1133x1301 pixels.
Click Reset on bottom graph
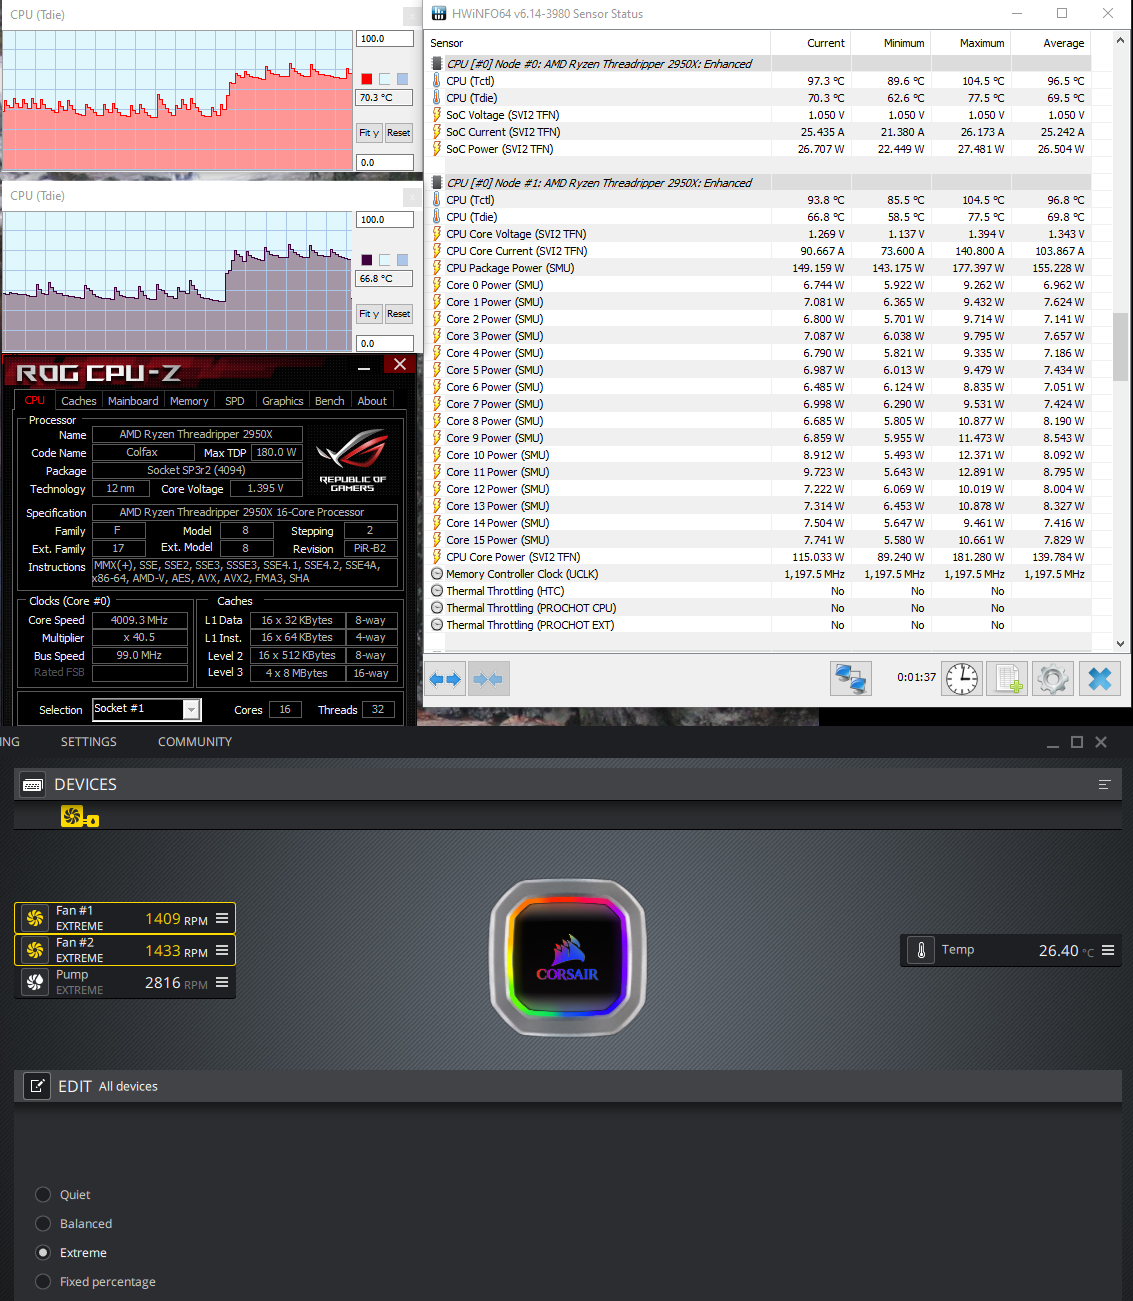click(399, 314)
